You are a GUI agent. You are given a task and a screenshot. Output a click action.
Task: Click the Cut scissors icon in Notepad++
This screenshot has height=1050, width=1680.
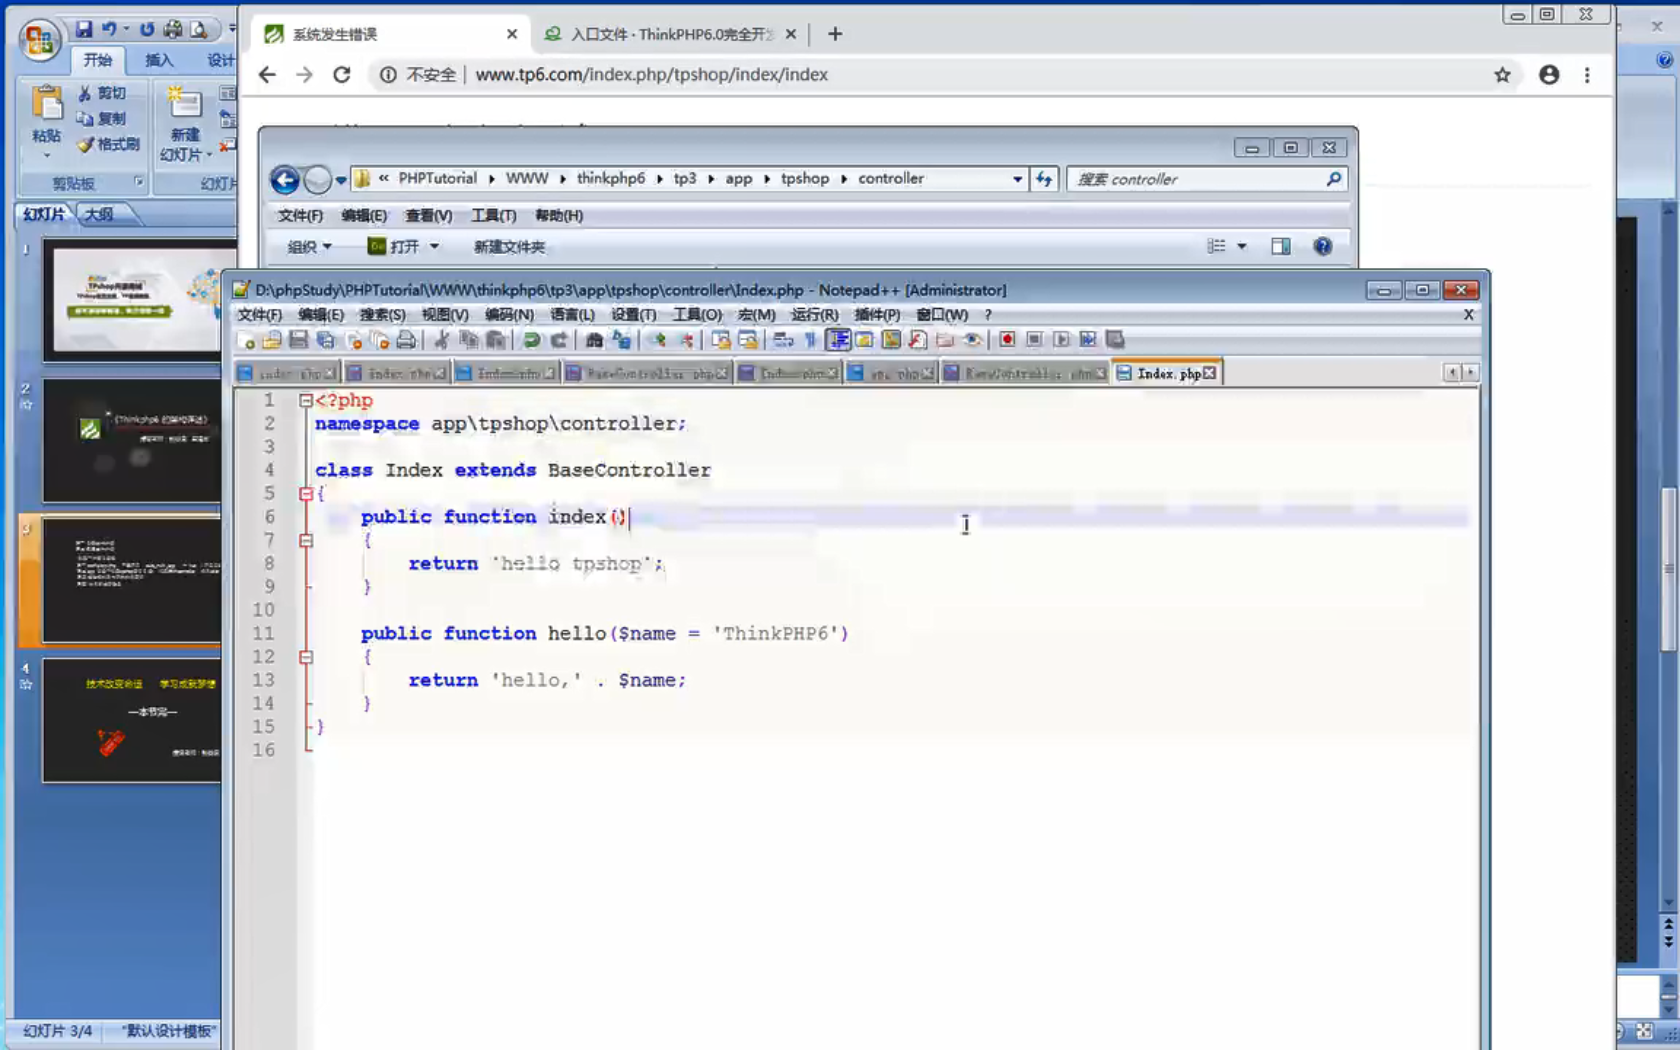coord(441,341)
